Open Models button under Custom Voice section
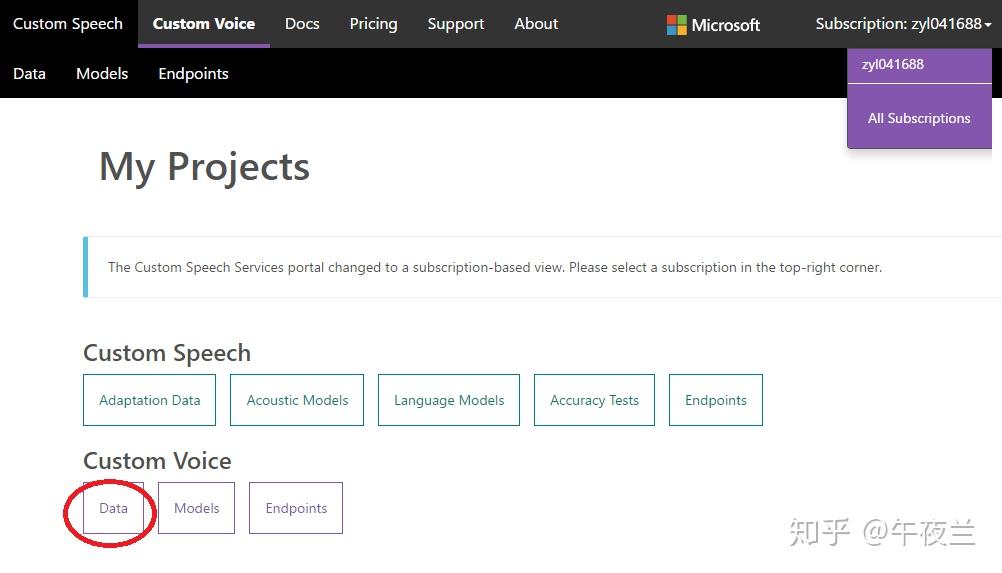Viewport: 1002px width, 573px height. [196, 508]
